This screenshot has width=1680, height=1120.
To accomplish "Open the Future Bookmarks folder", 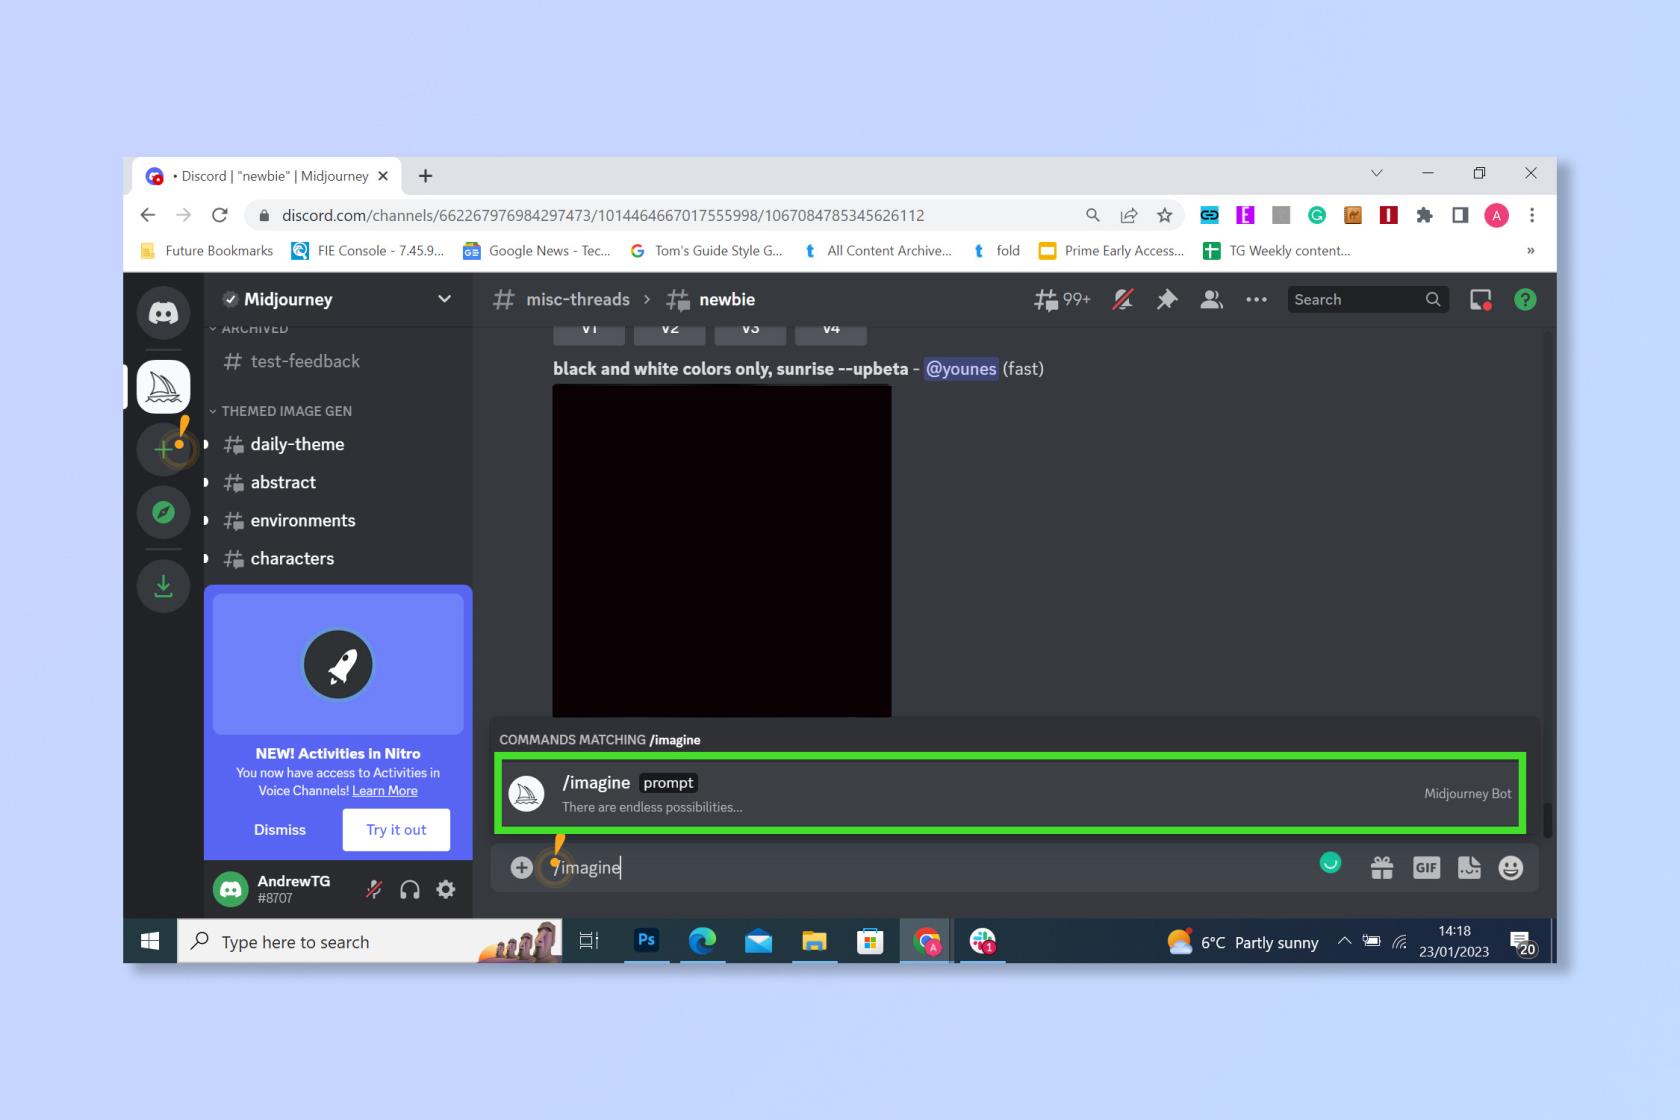I will (x=207, y=251).
